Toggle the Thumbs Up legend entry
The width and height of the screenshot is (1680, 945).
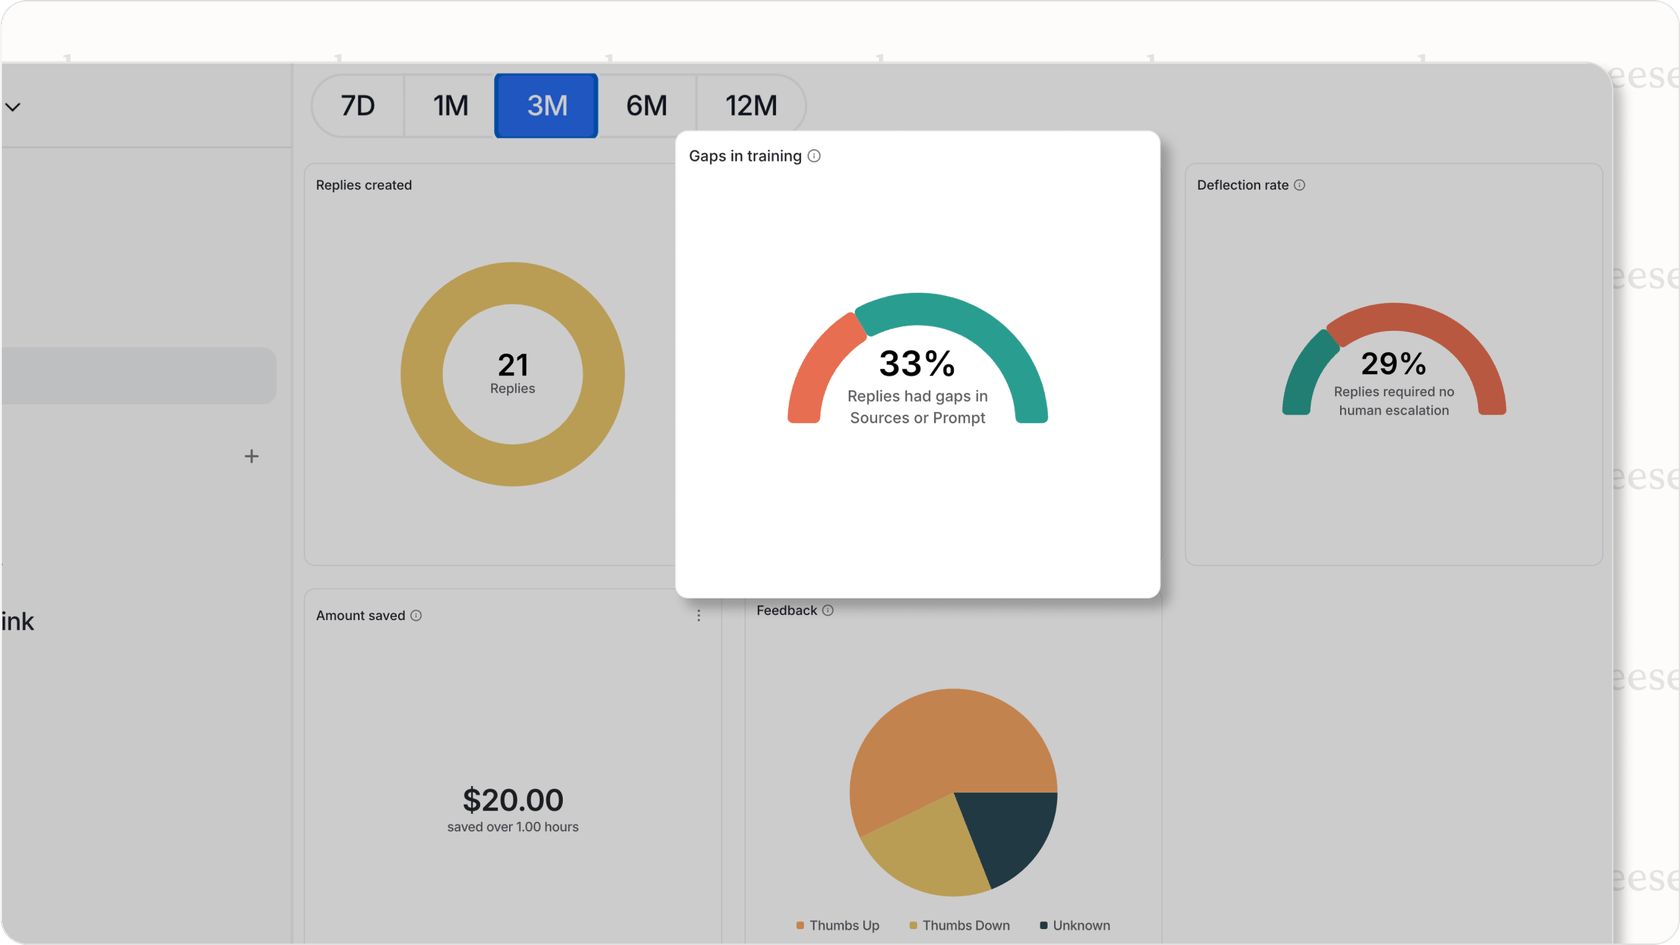(x=838, y=925)
